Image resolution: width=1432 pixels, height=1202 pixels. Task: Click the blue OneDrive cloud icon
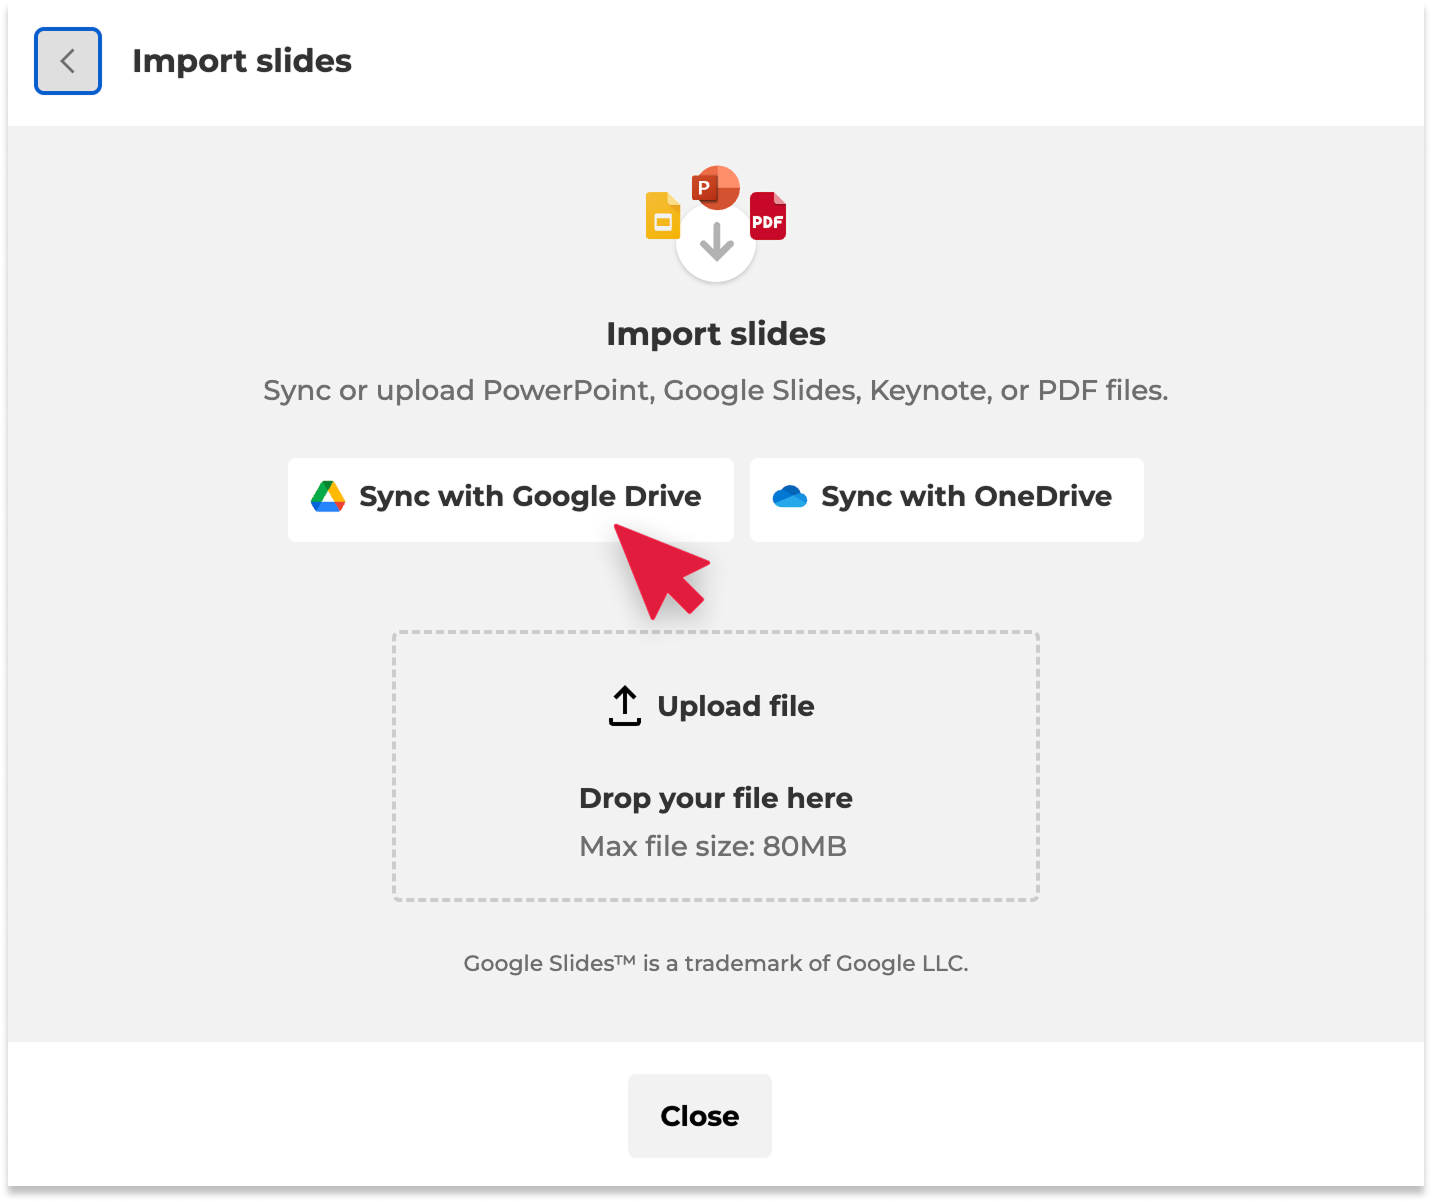790,497
